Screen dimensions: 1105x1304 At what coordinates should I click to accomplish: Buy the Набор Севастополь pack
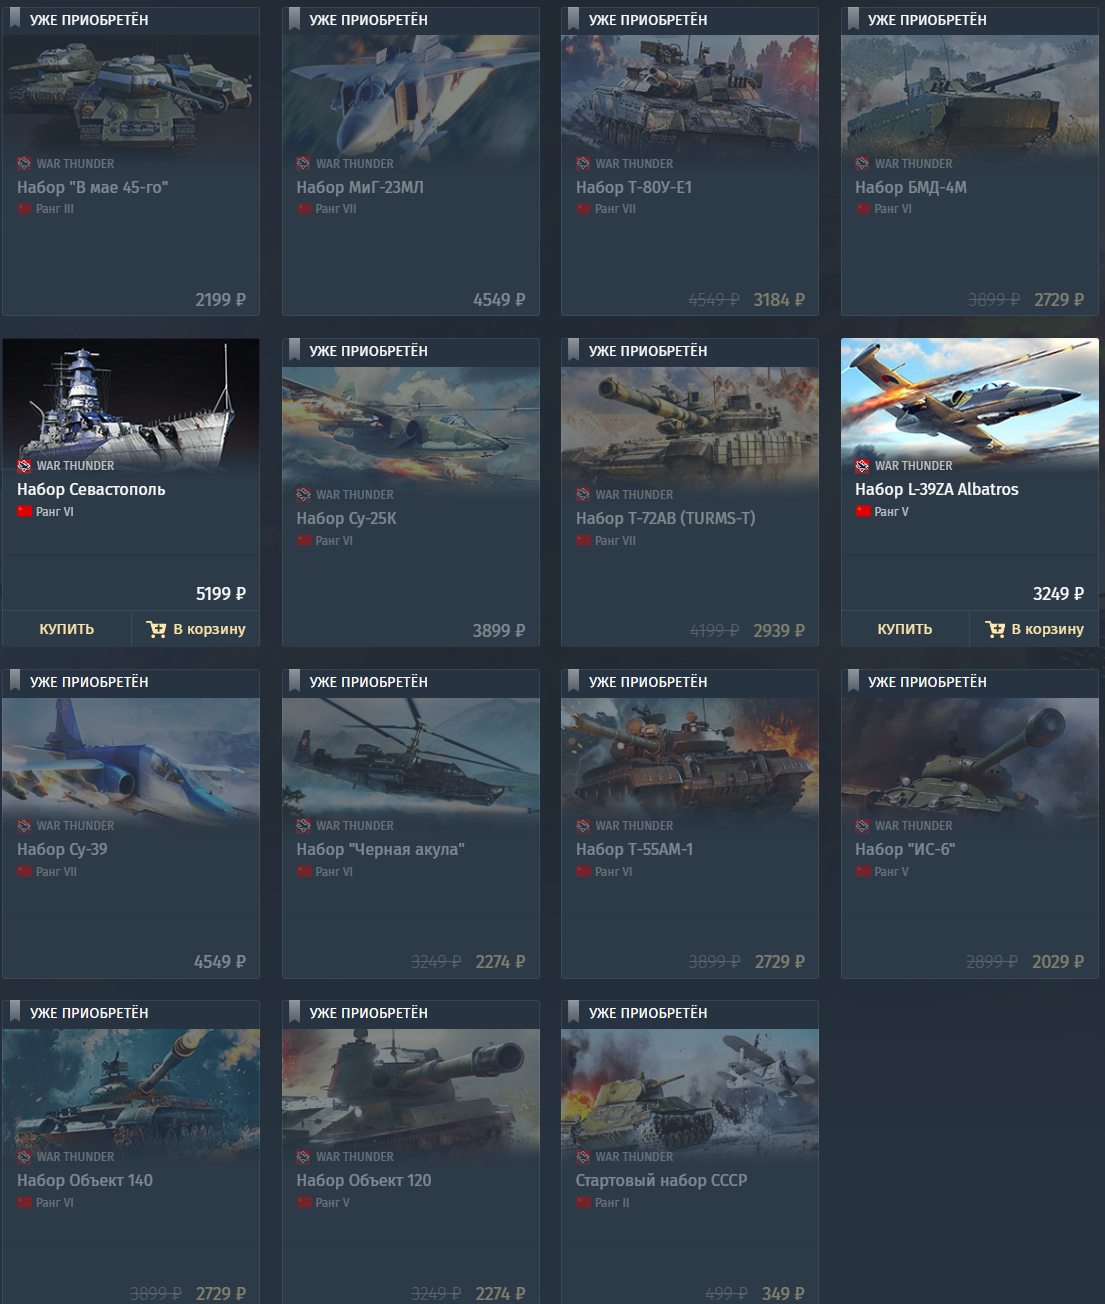point(66,629)
